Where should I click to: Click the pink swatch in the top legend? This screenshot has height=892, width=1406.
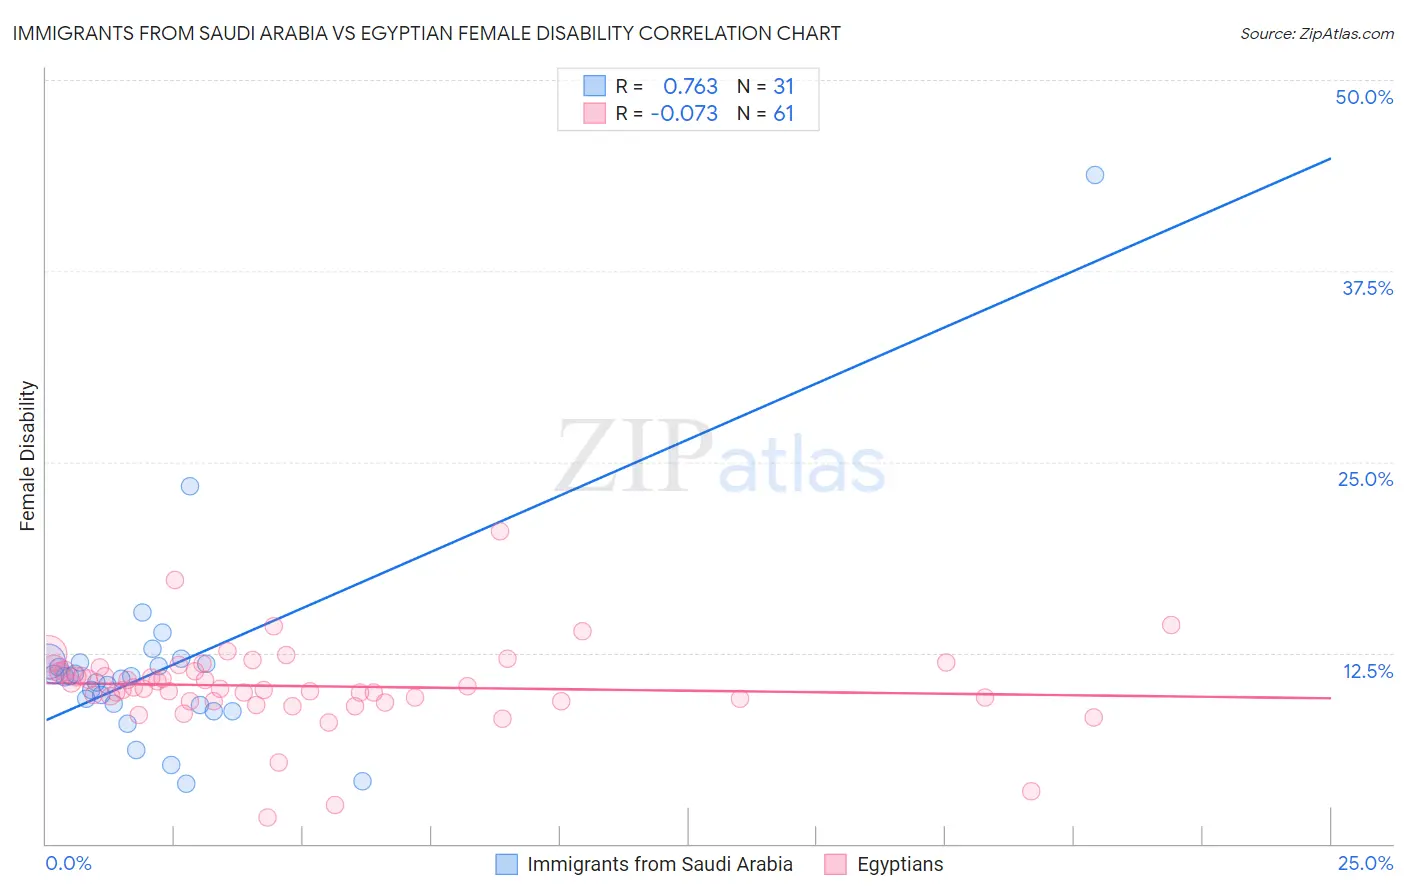tap(594, 113)
